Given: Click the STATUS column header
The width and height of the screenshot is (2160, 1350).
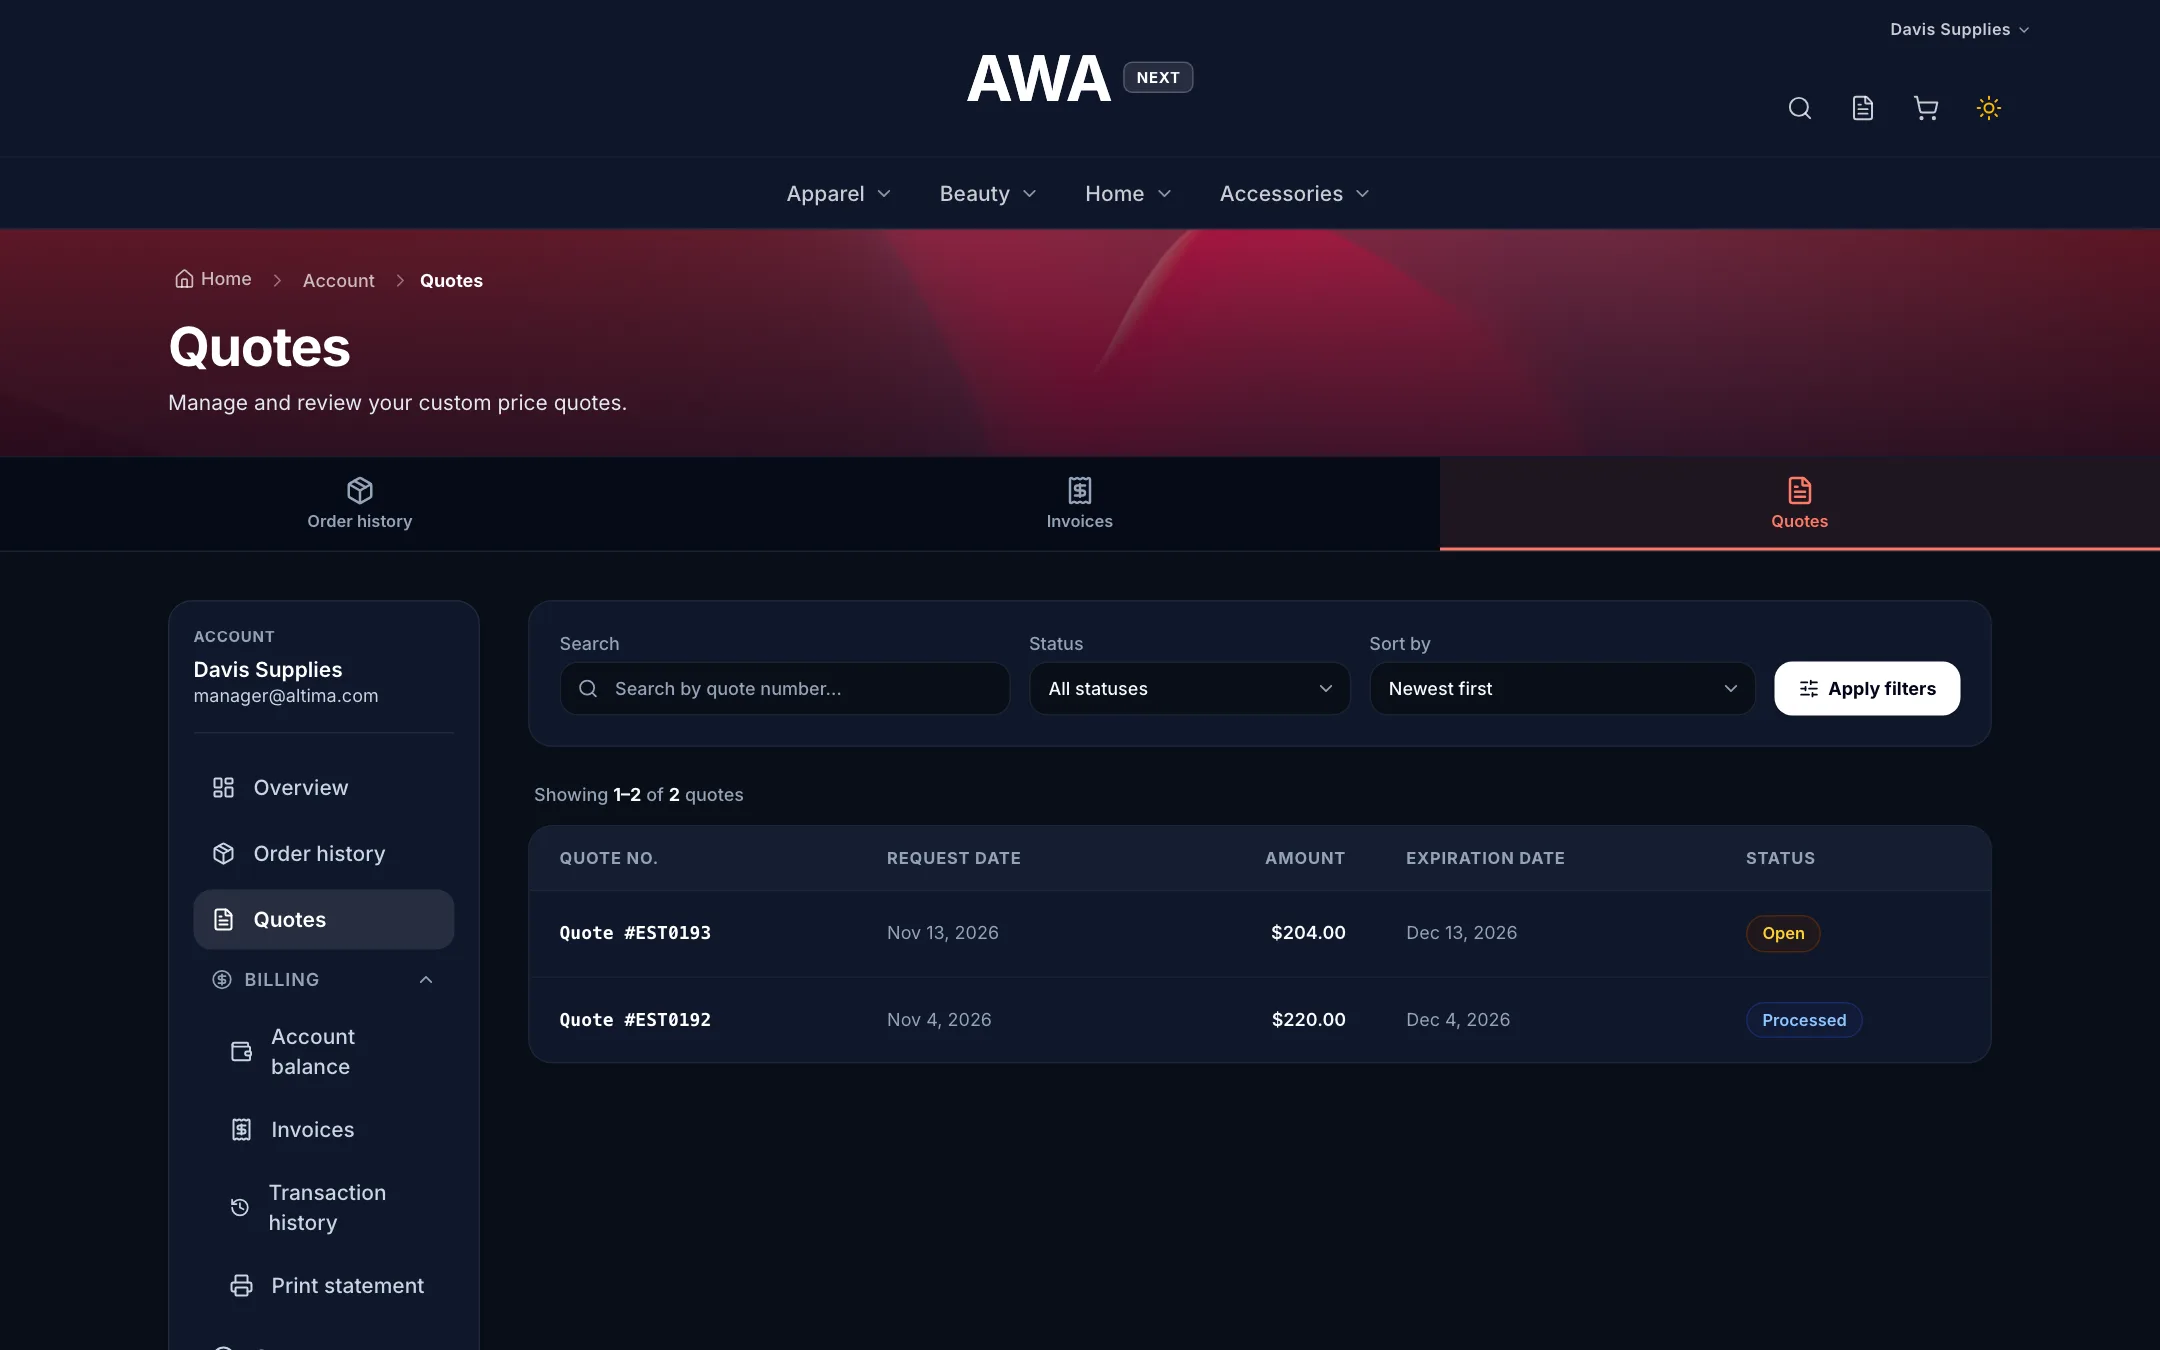Looking at the screenshot, I should tap(1780, 858).
